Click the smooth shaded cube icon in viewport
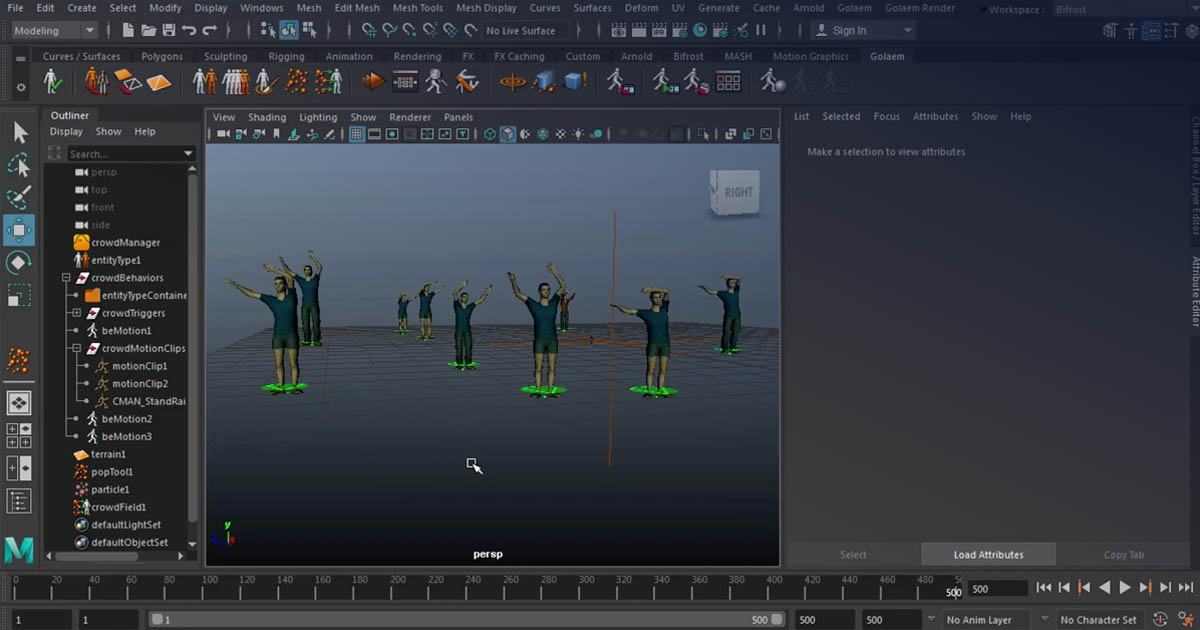This screenshot has height=630, width=1200. pyautogui.click(x=508, y=133)
